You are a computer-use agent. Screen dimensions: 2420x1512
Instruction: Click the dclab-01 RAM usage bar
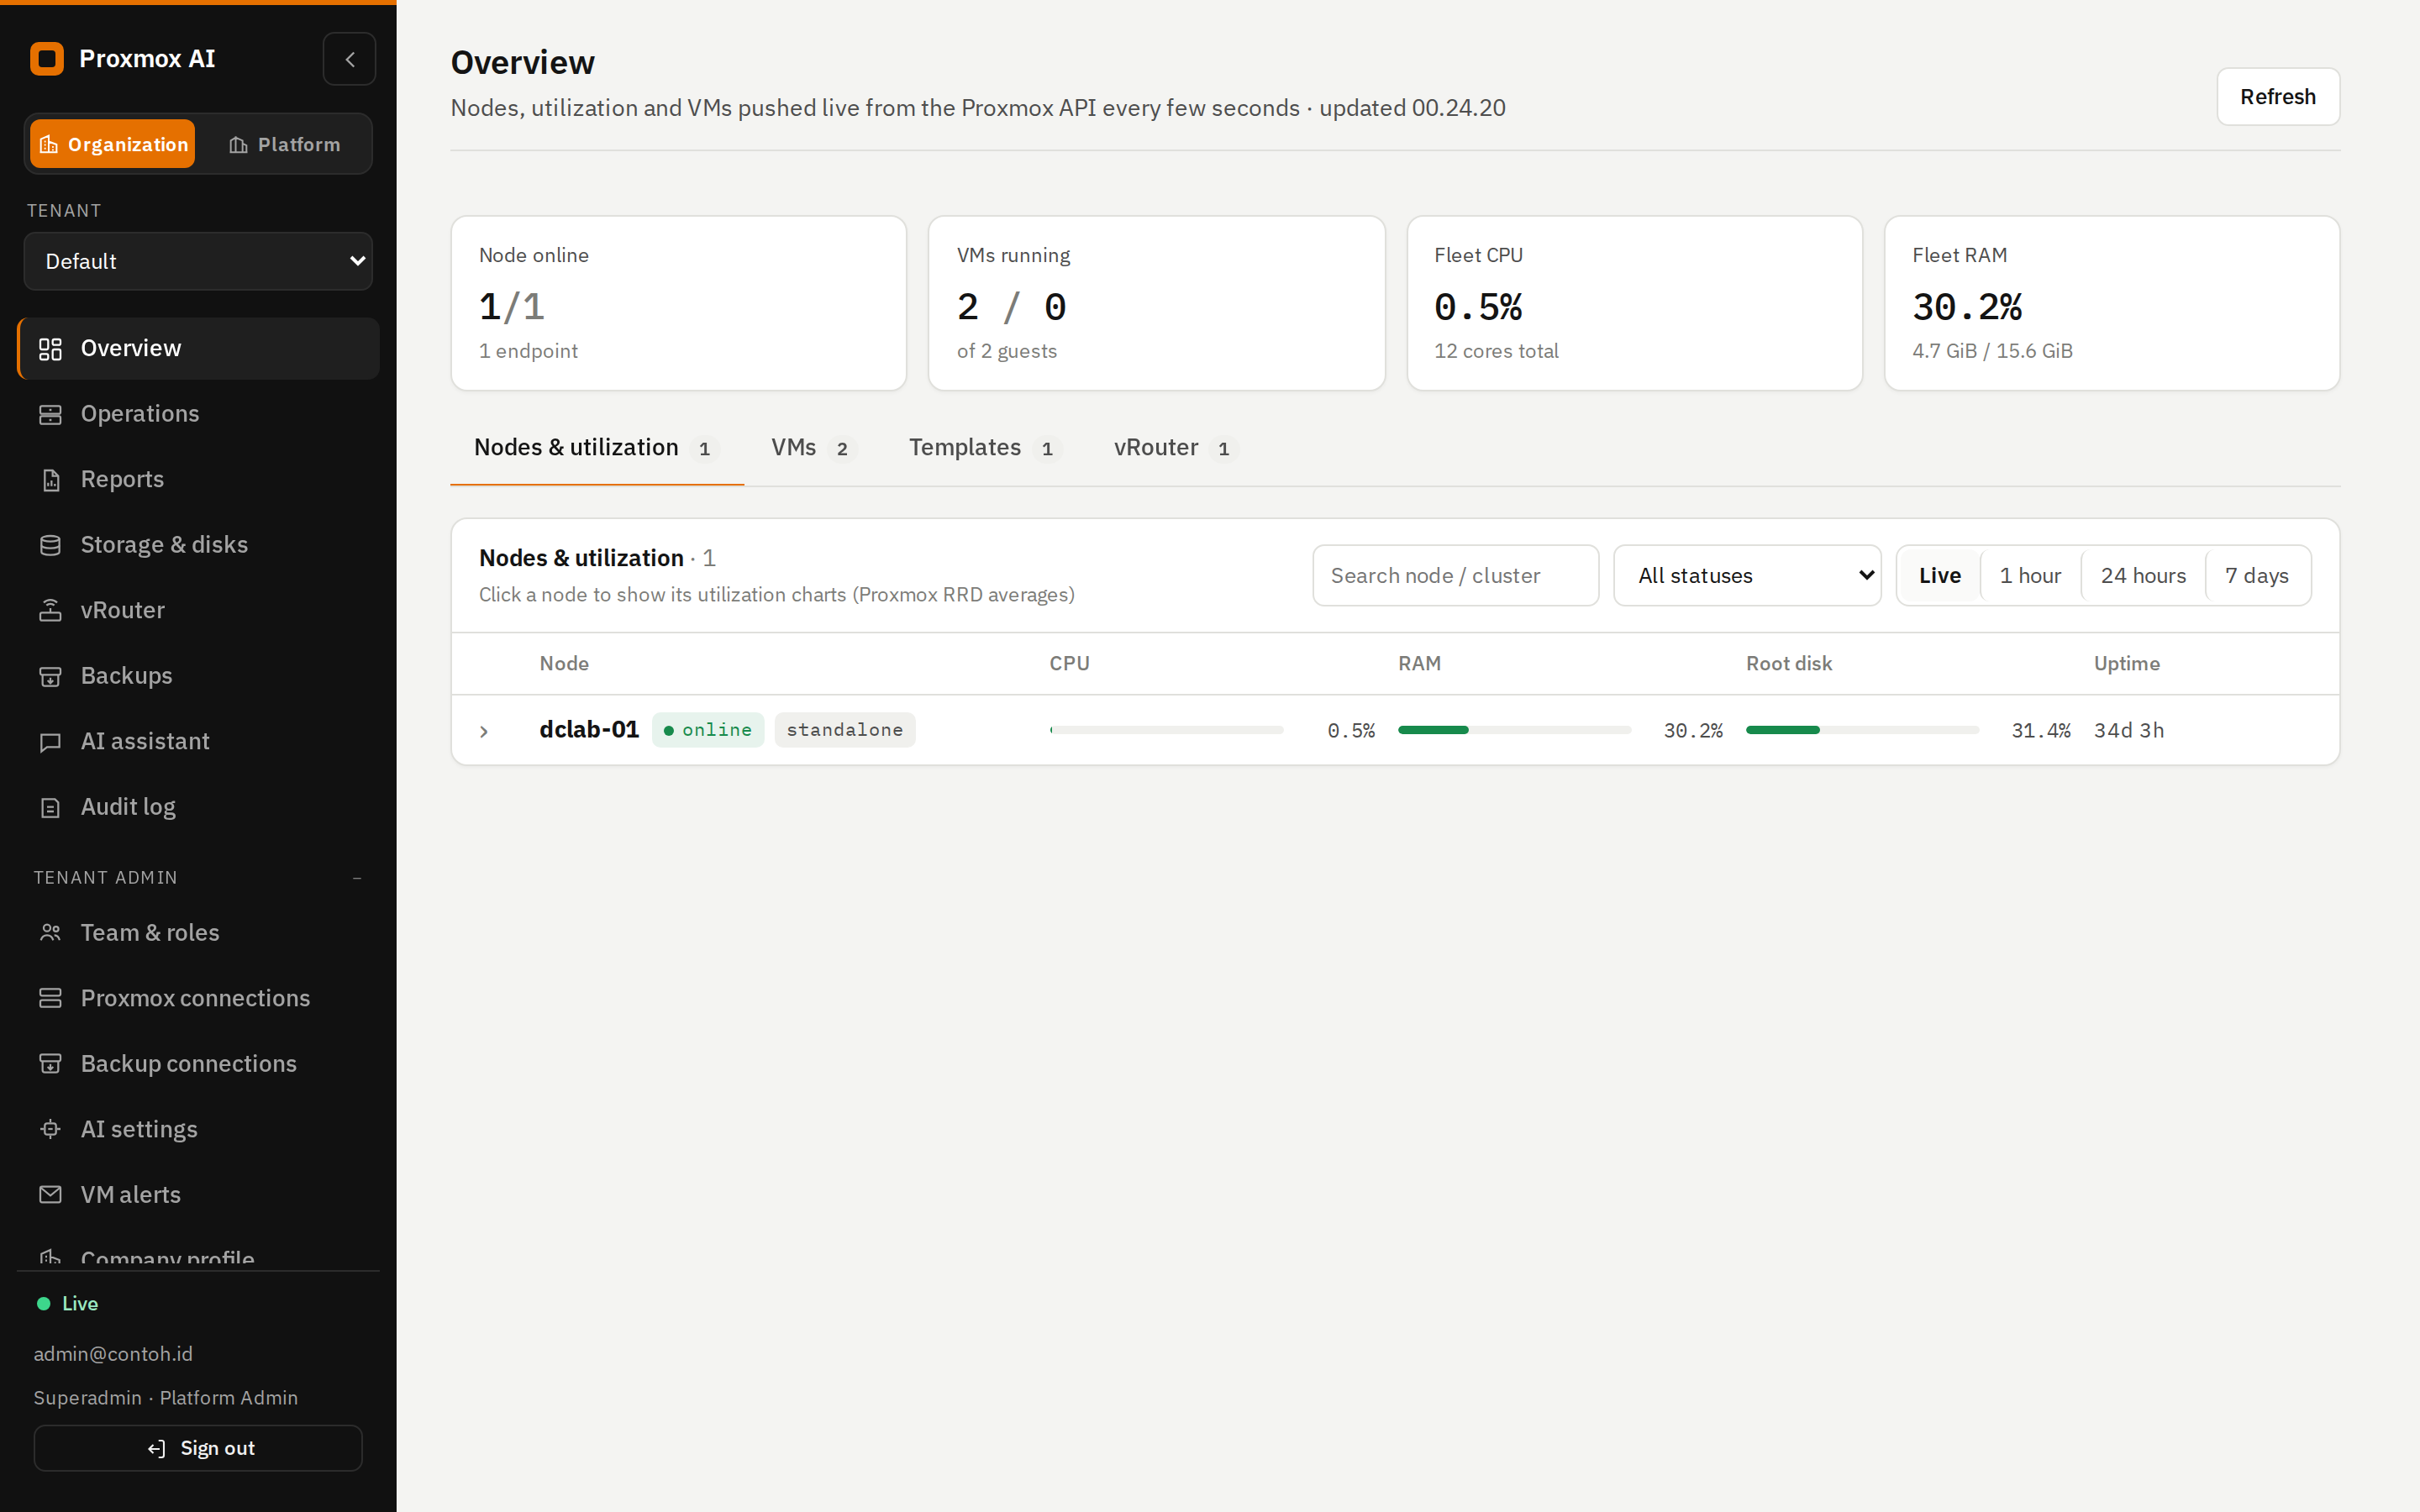coord(1514,730)
